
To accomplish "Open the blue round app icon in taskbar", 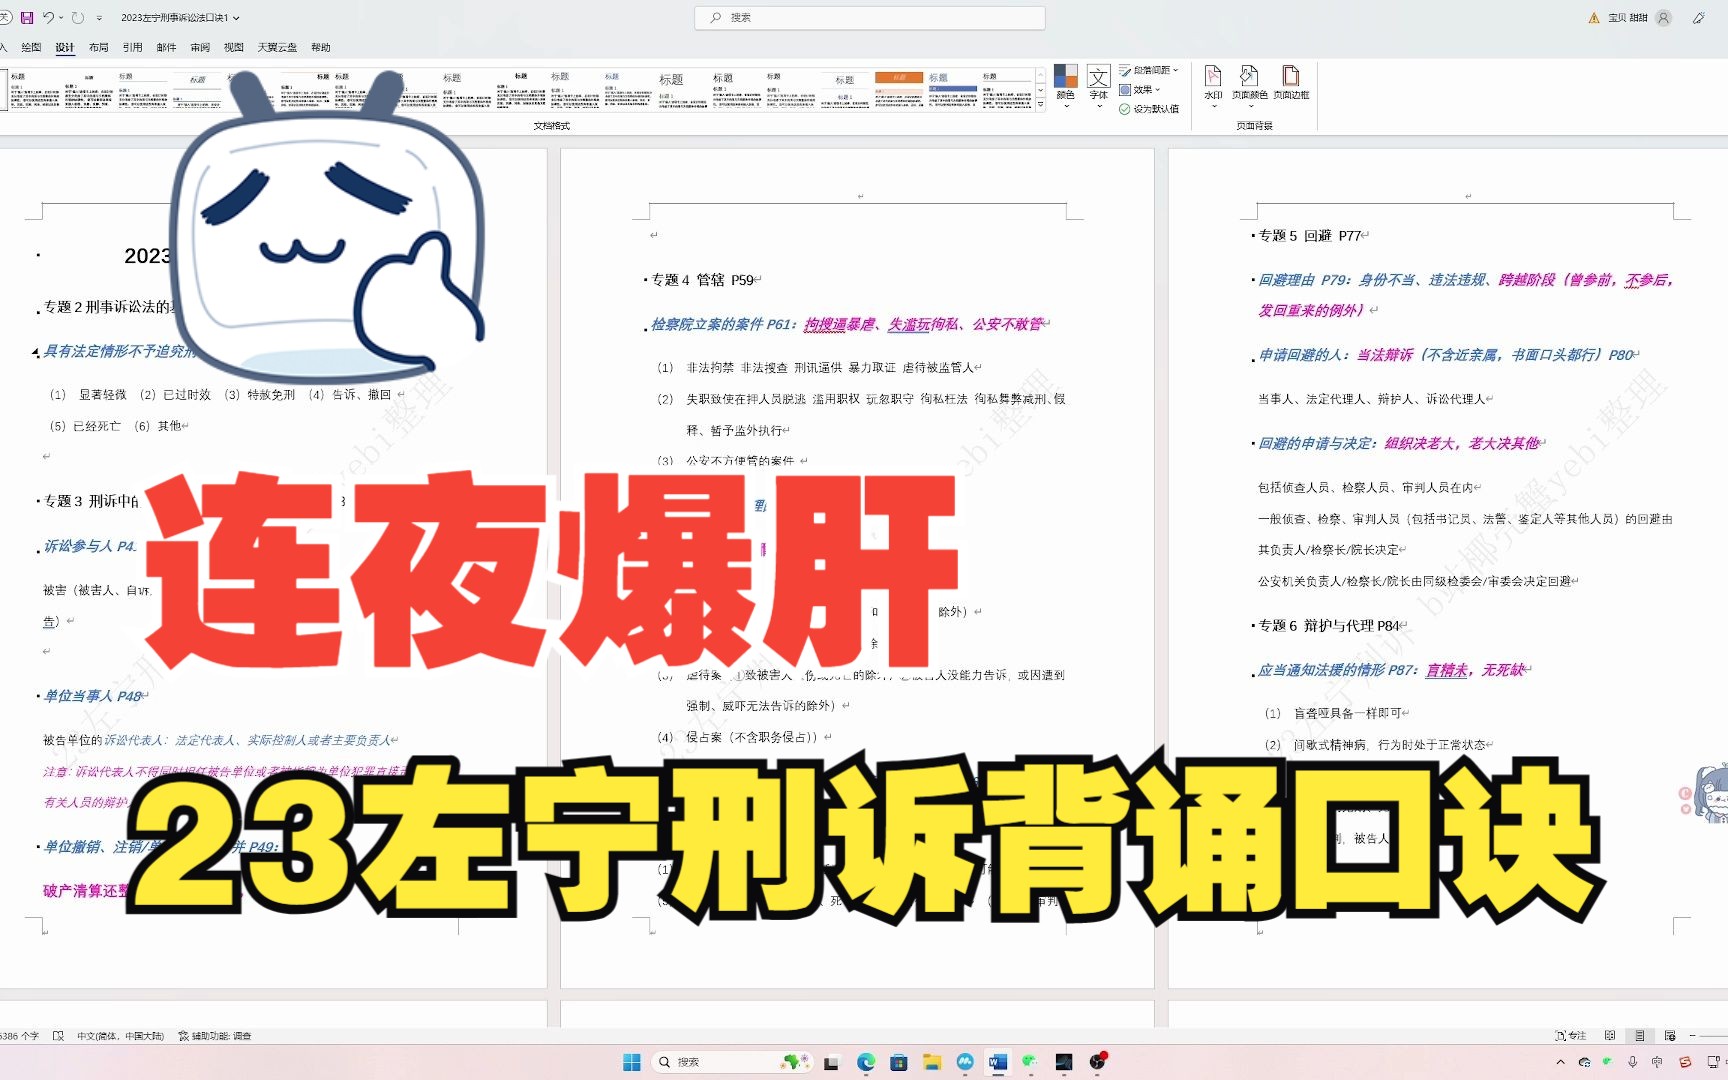I will (965, 1062).
